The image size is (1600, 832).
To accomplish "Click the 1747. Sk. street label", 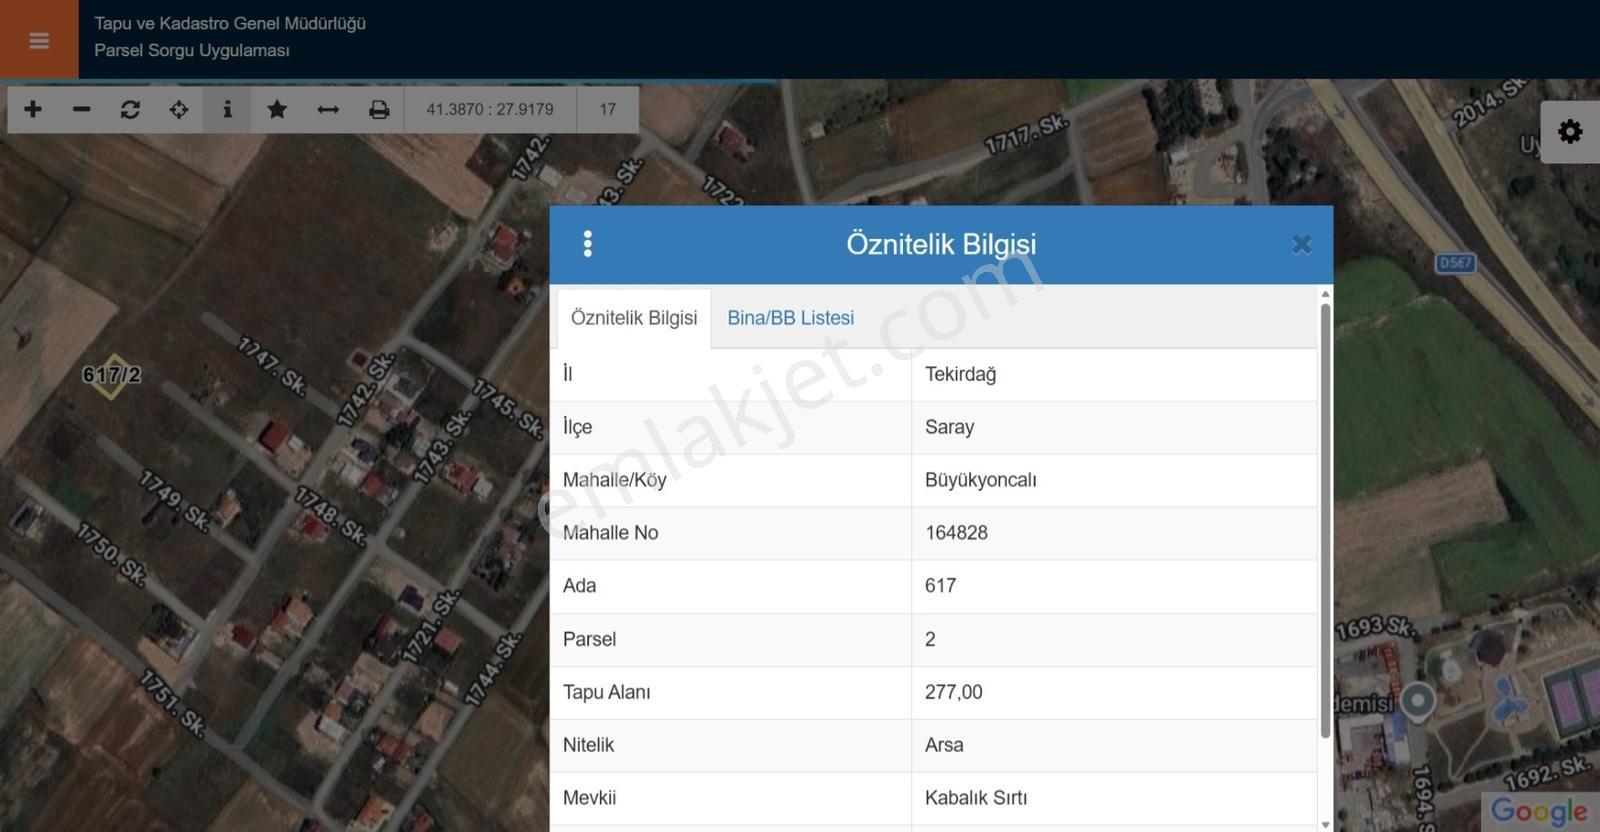I will pyautogui.click(x=272, y=365).
